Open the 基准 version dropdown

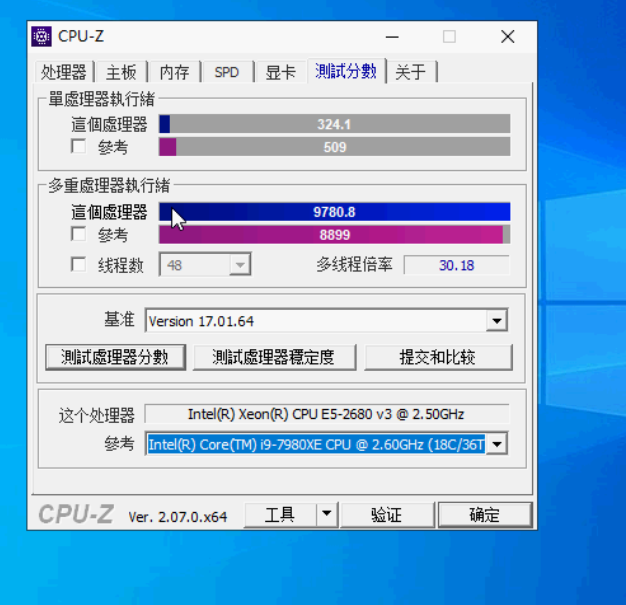(497, 320)
